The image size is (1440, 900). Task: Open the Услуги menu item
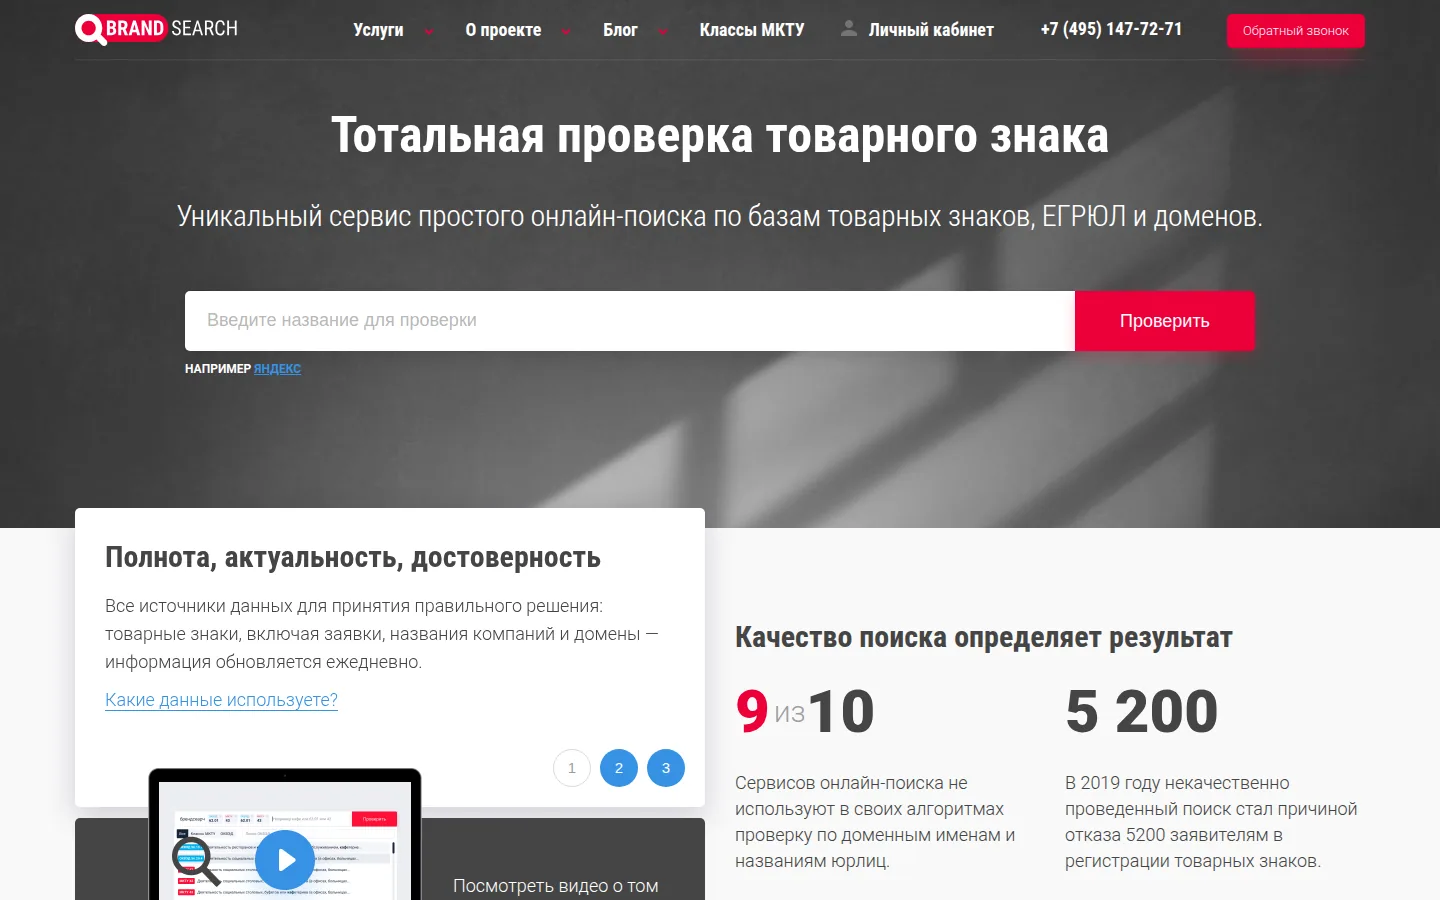coord(378,30)
